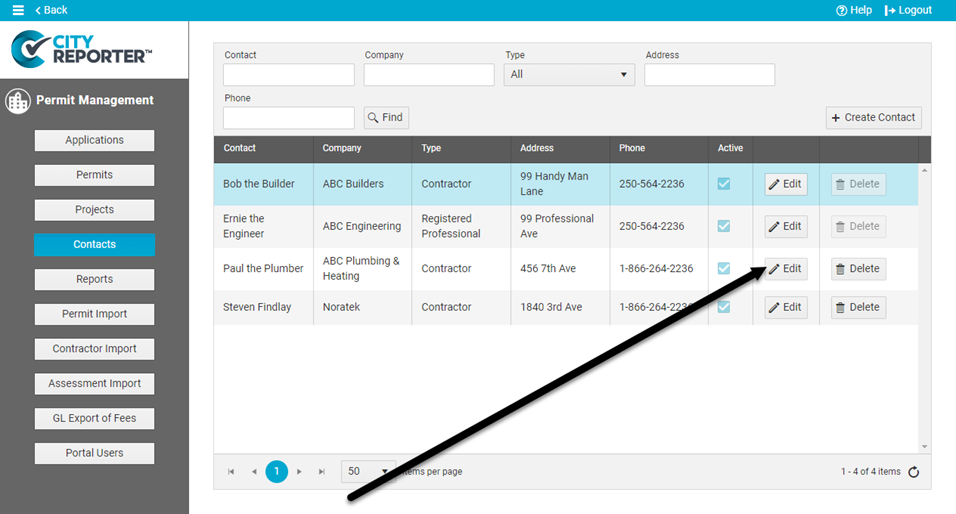Image resolution: width=956 pixels, height=514 pixels.
Task: Open the Type filter dropdown
Action: [570, 75]
